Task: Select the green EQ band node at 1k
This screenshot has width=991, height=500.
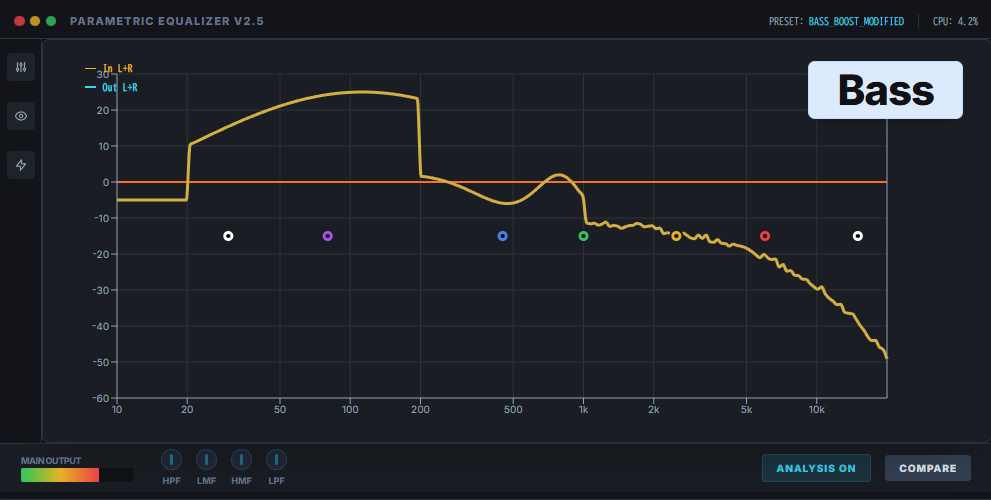Action: click(x=584, y=236)
